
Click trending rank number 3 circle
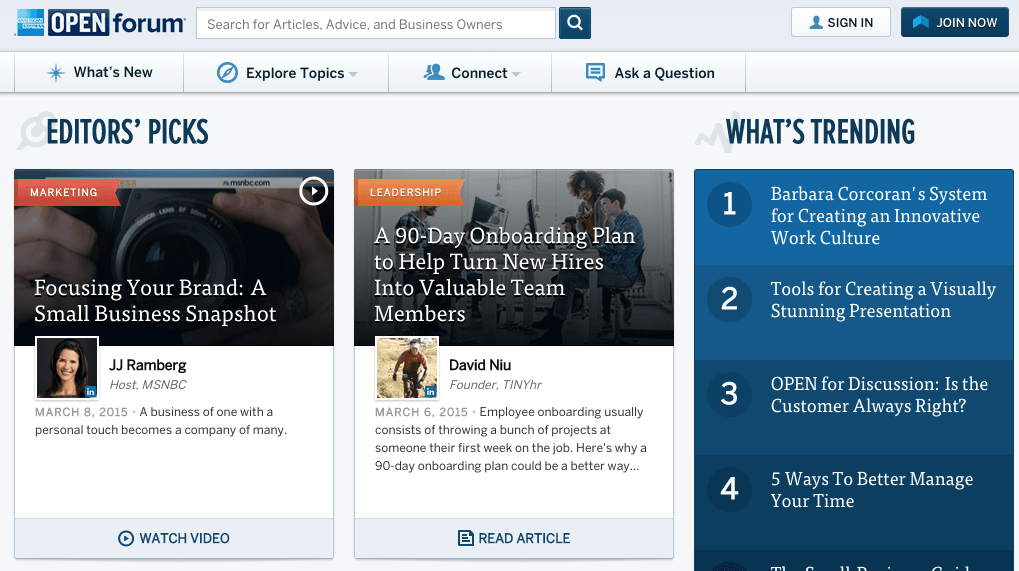pos(729,394)
